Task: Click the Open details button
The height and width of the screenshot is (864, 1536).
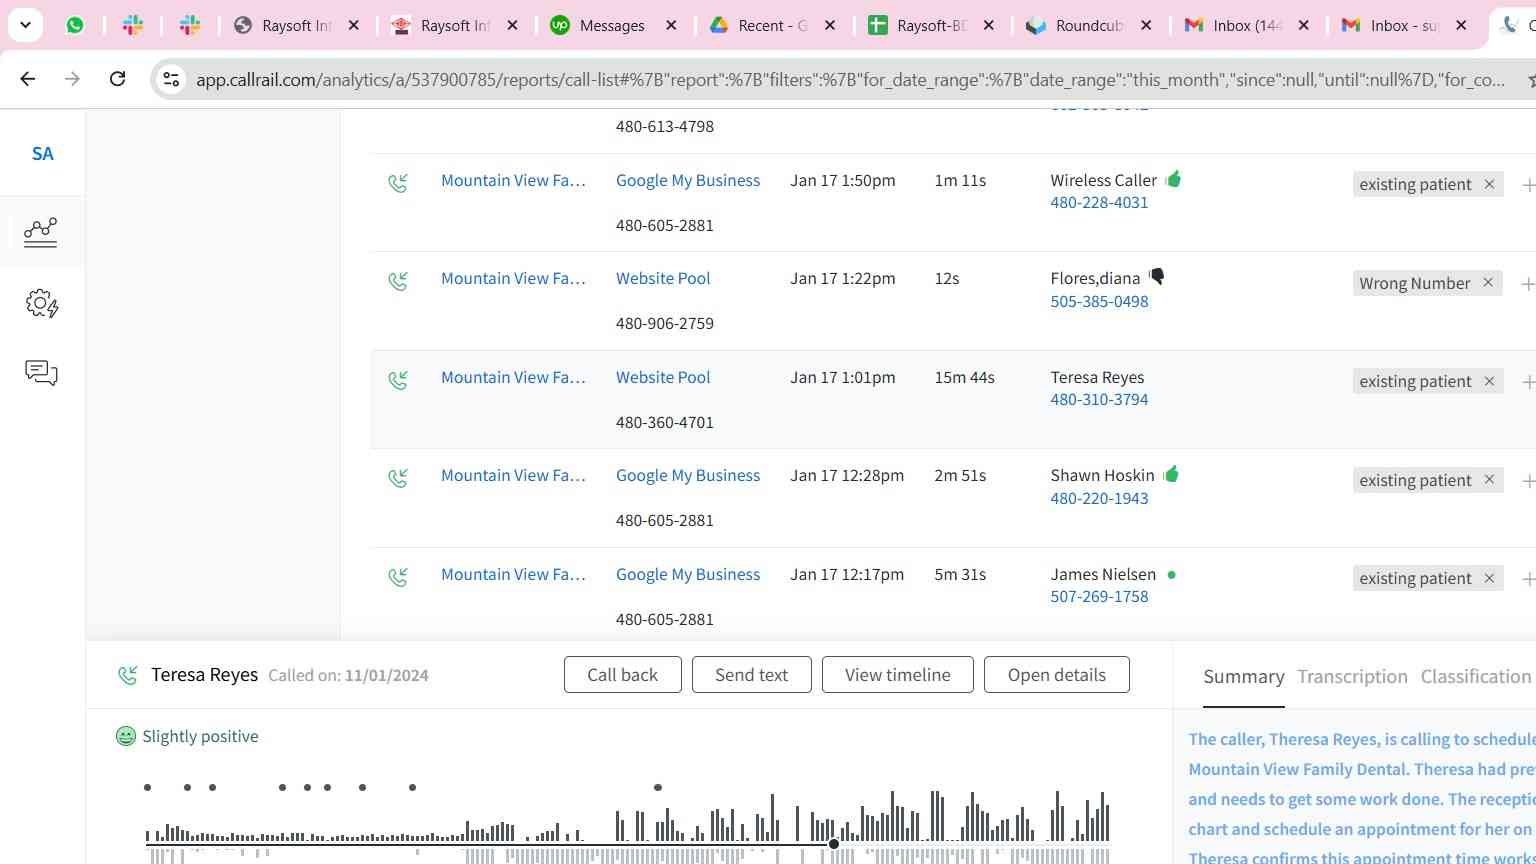Action: click(x=1056, y=674)
